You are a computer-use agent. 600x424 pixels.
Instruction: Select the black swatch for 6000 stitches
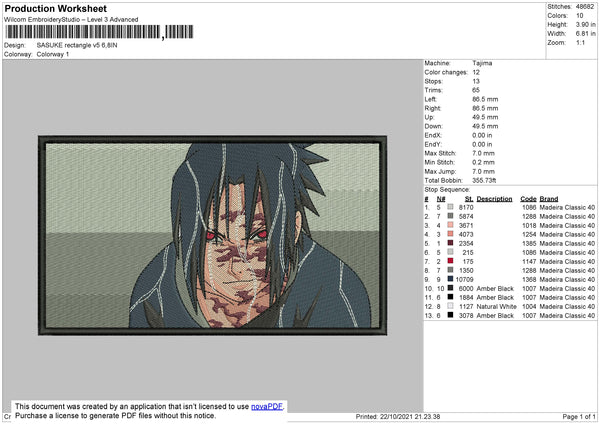tap(450, 288)
